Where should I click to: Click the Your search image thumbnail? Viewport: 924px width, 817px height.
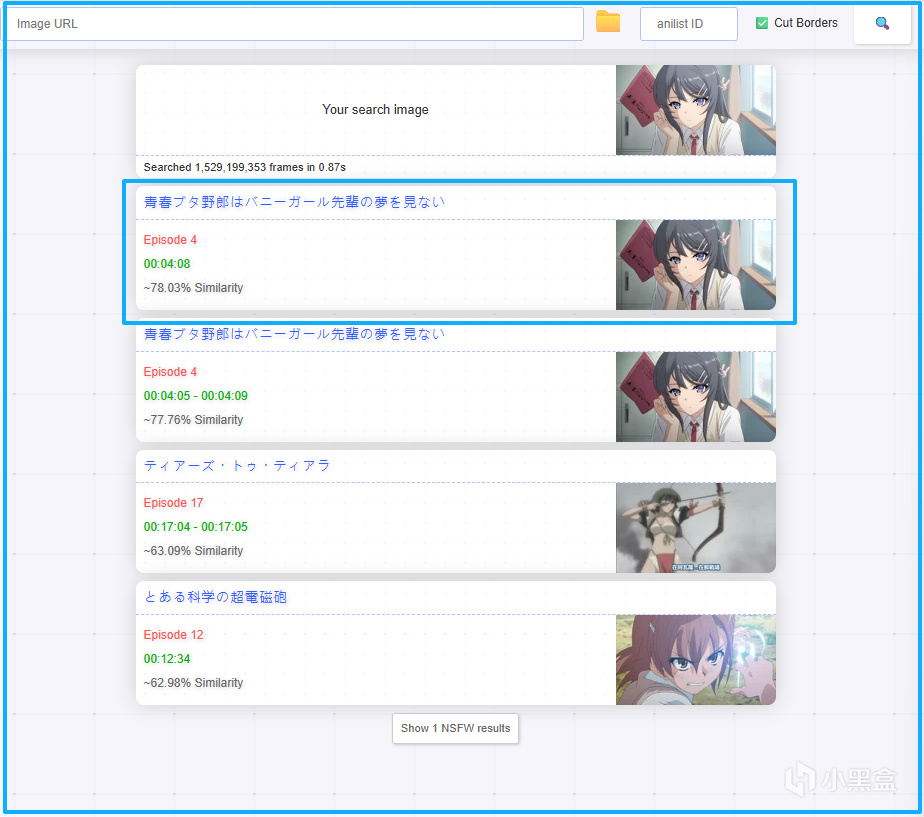point(695,110)
